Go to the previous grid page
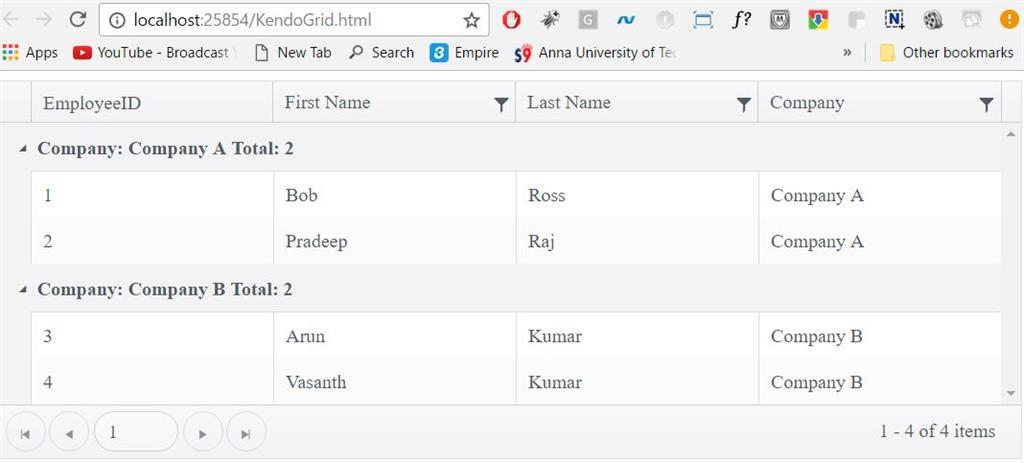 tap(69, 433)
